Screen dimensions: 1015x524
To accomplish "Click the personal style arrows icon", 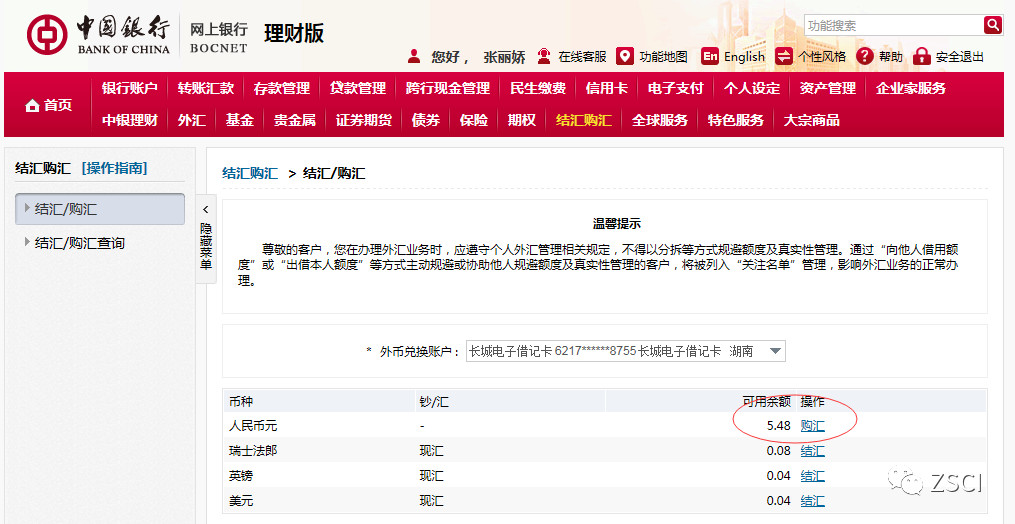I will coord(784,56).
